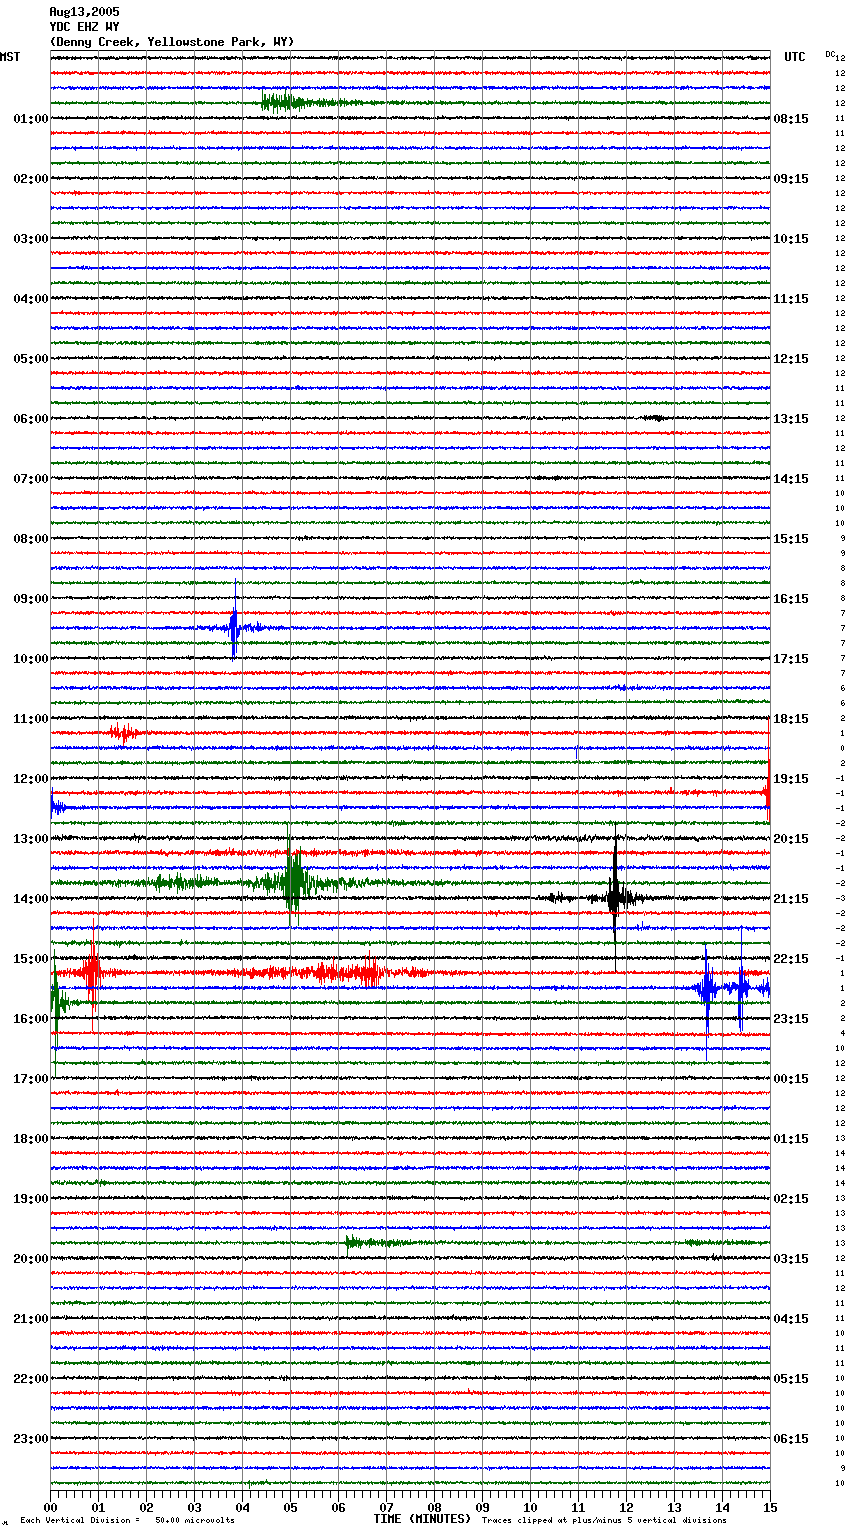Image resolution: width=850 pixels, height=1534 pixels.
Task: Click the date header Aug13,2005
Action: pos(84,12)
